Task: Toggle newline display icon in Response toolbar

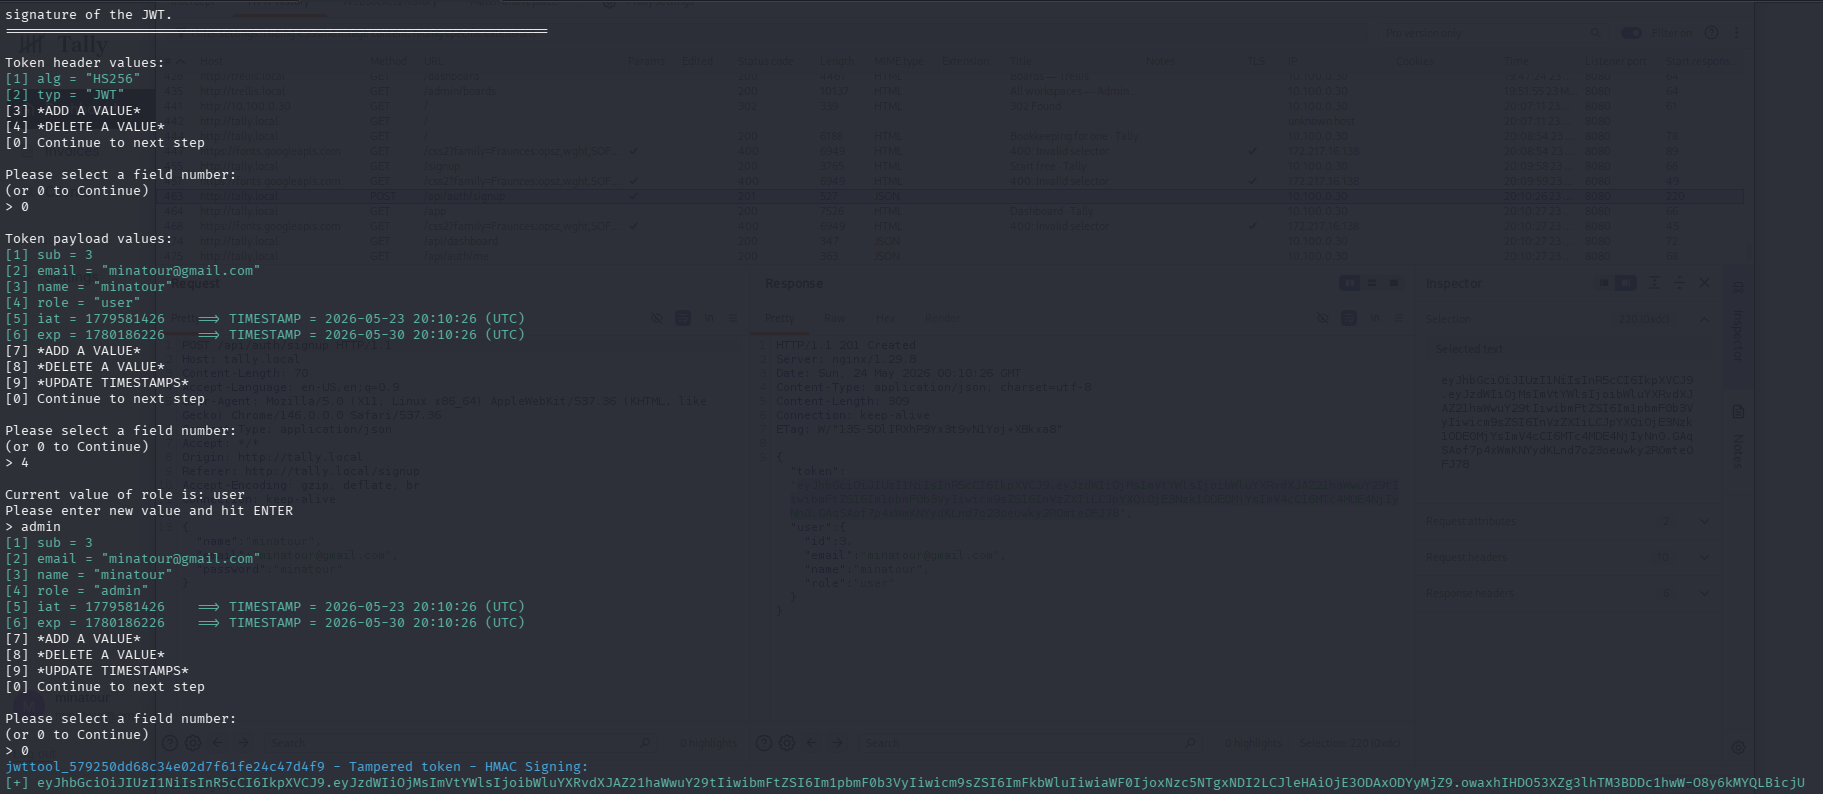Action: 1375,318
